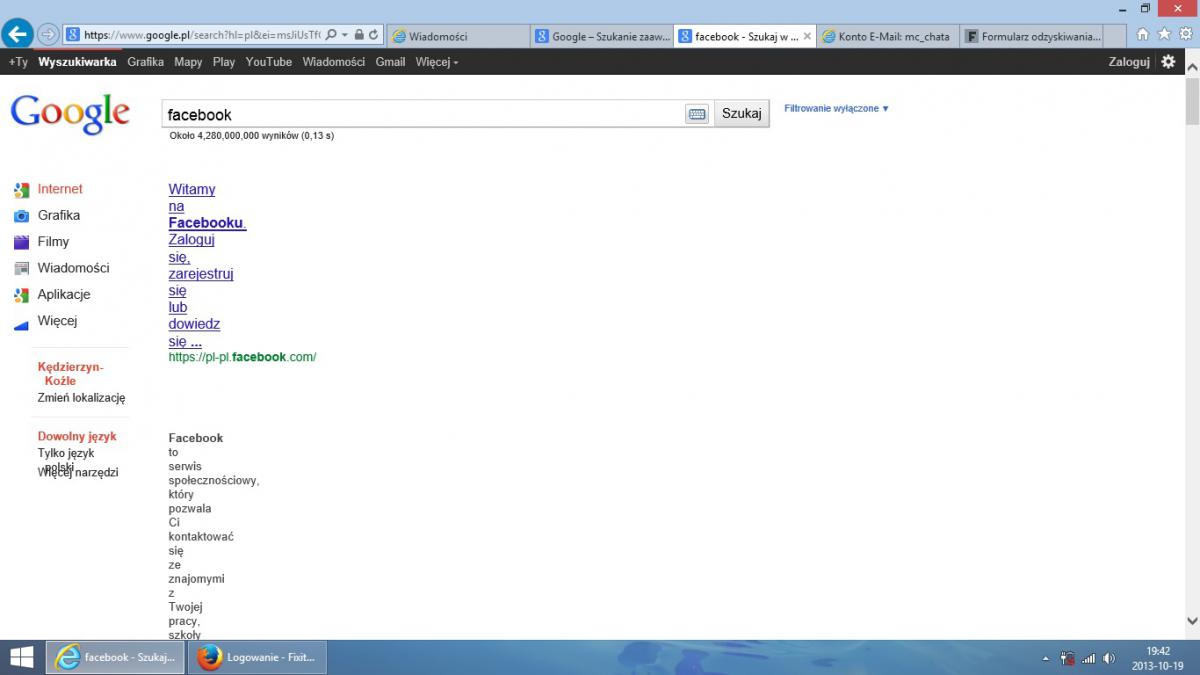Click the search magnifier icon in the address bar
1200x675 pixels.
[x=331, y=35]
